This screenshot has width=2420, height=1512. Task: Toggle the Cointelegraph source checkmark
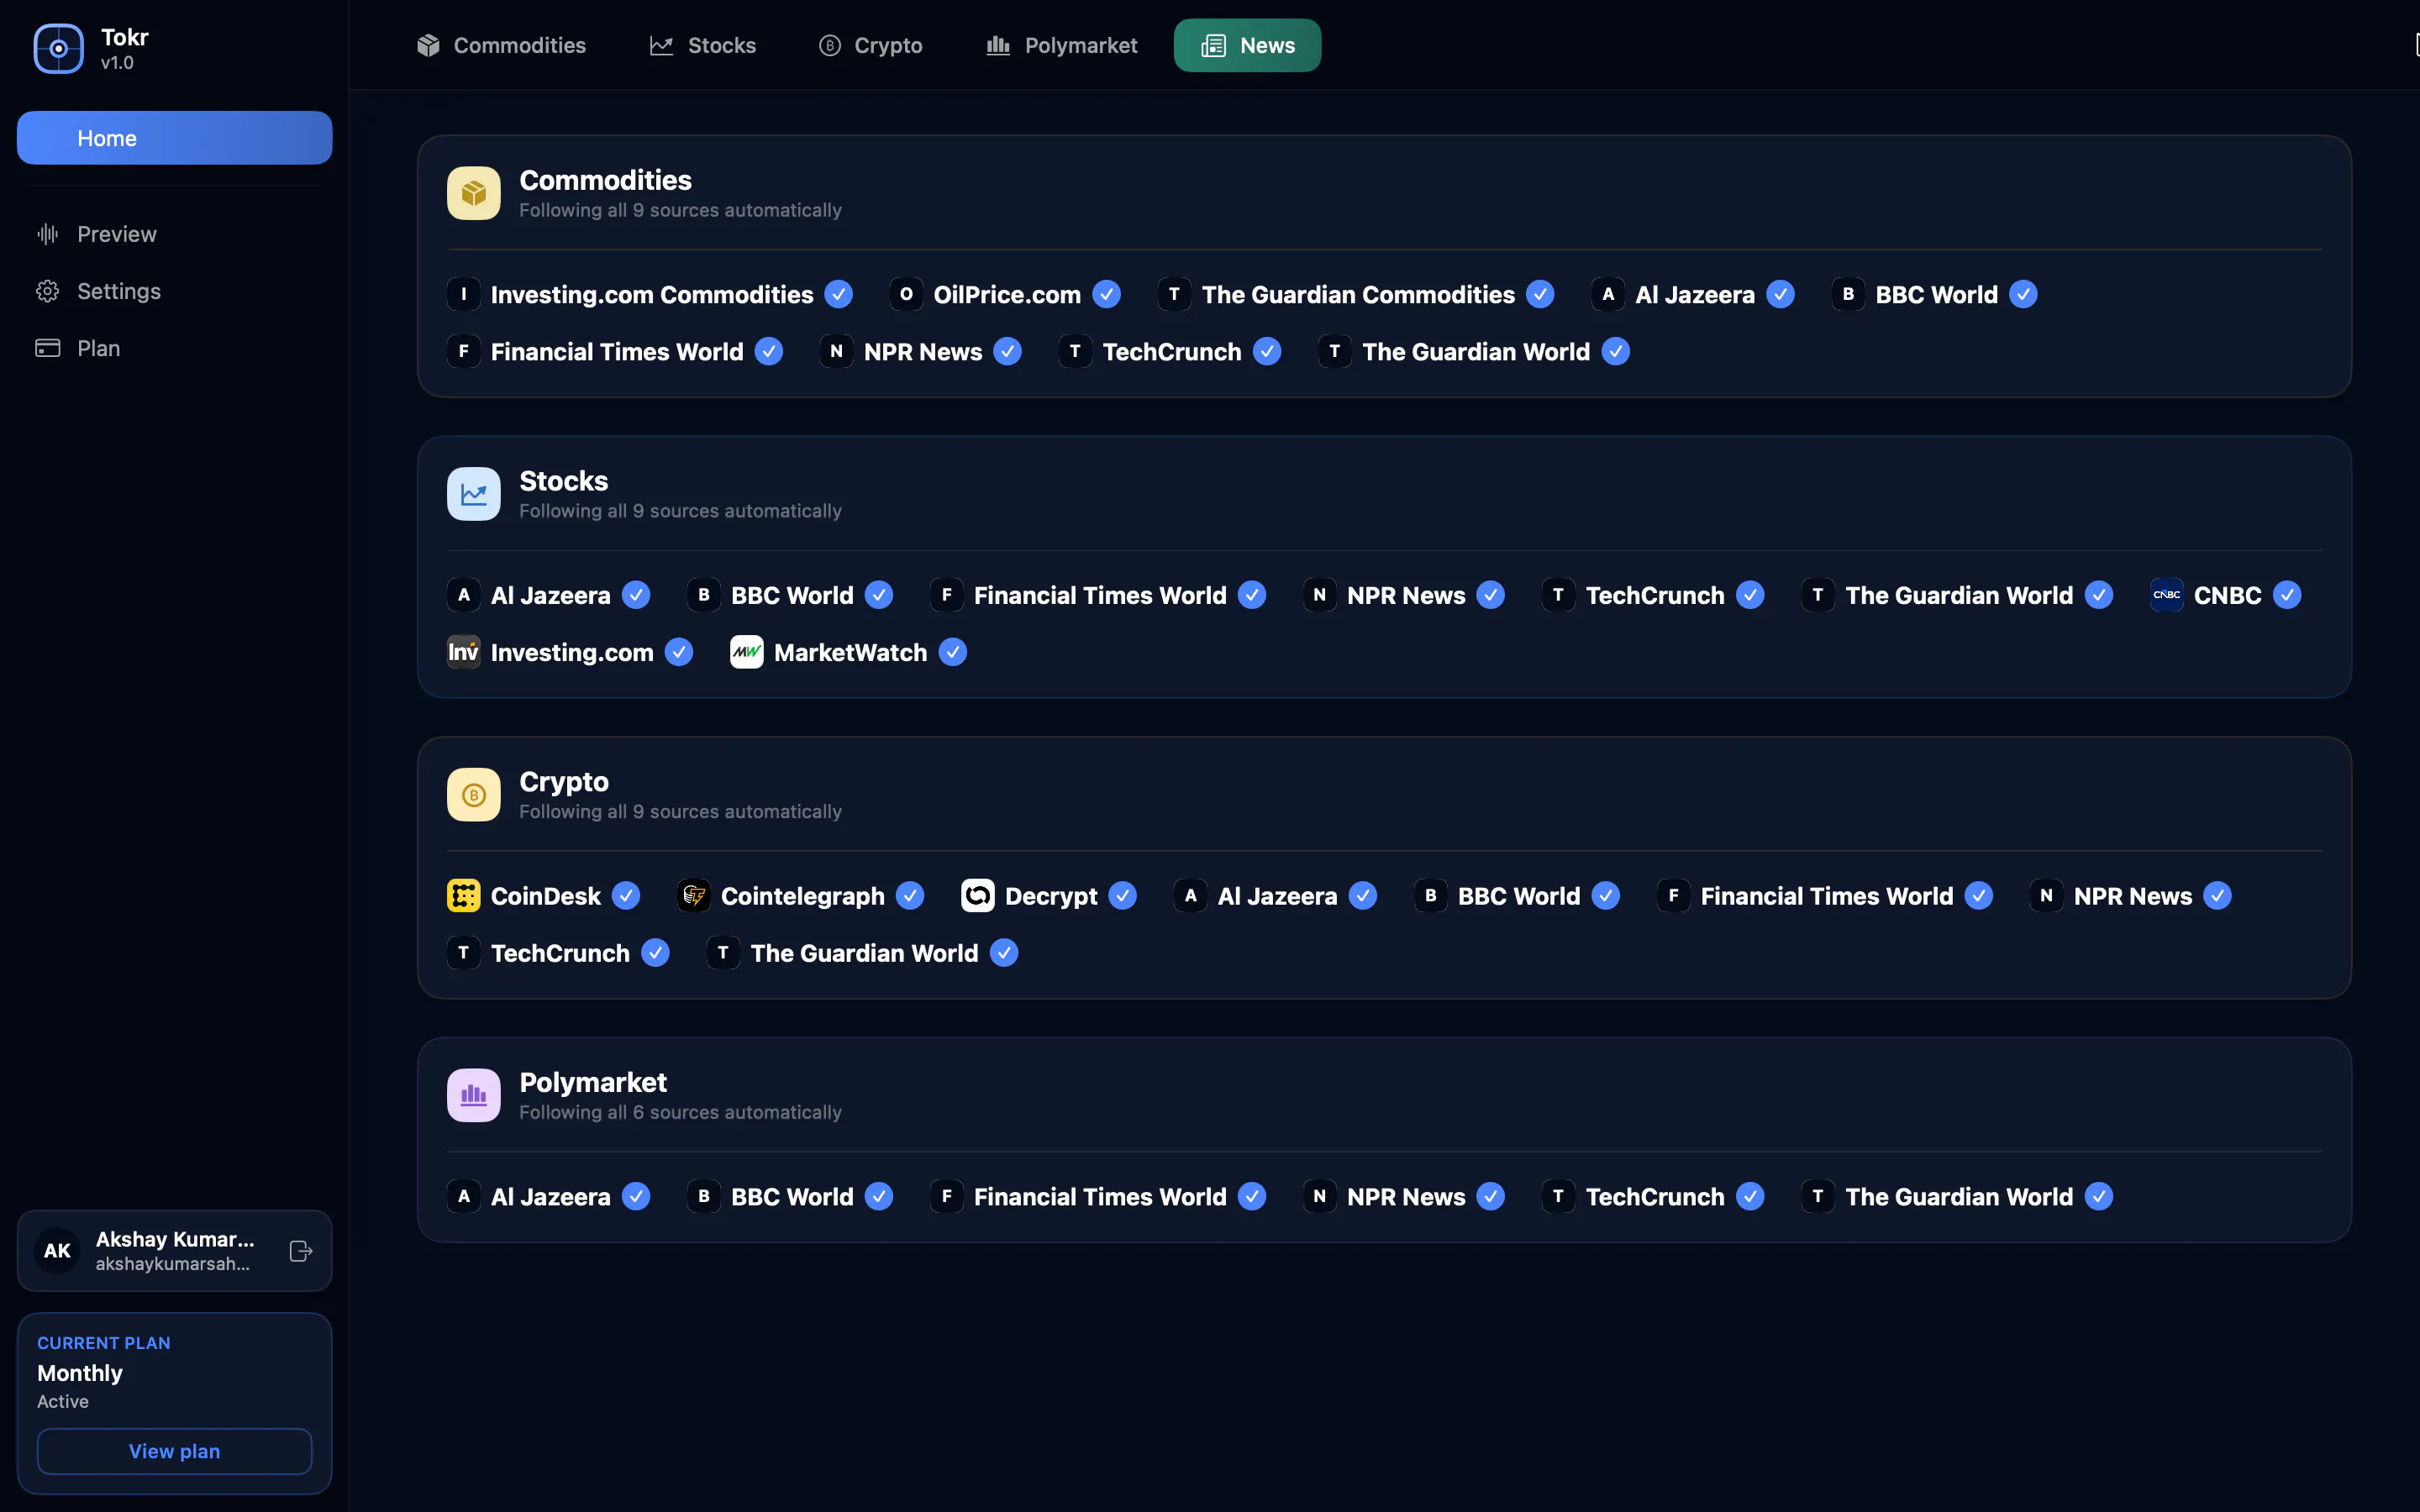[x=910, y=896]
